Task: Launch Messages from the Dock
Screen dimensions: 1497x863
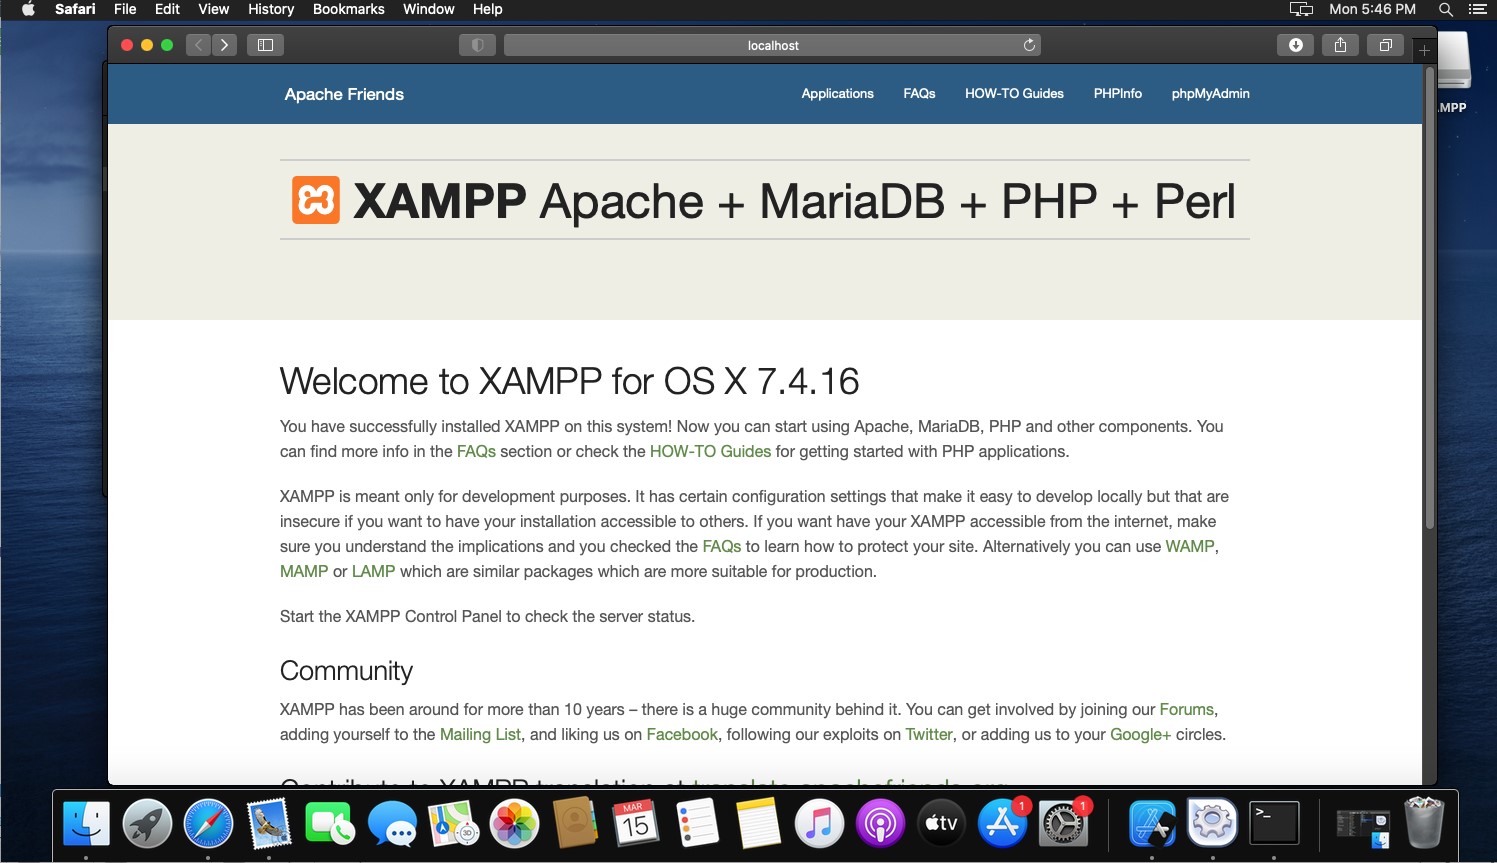Action: tap(392, 825)
